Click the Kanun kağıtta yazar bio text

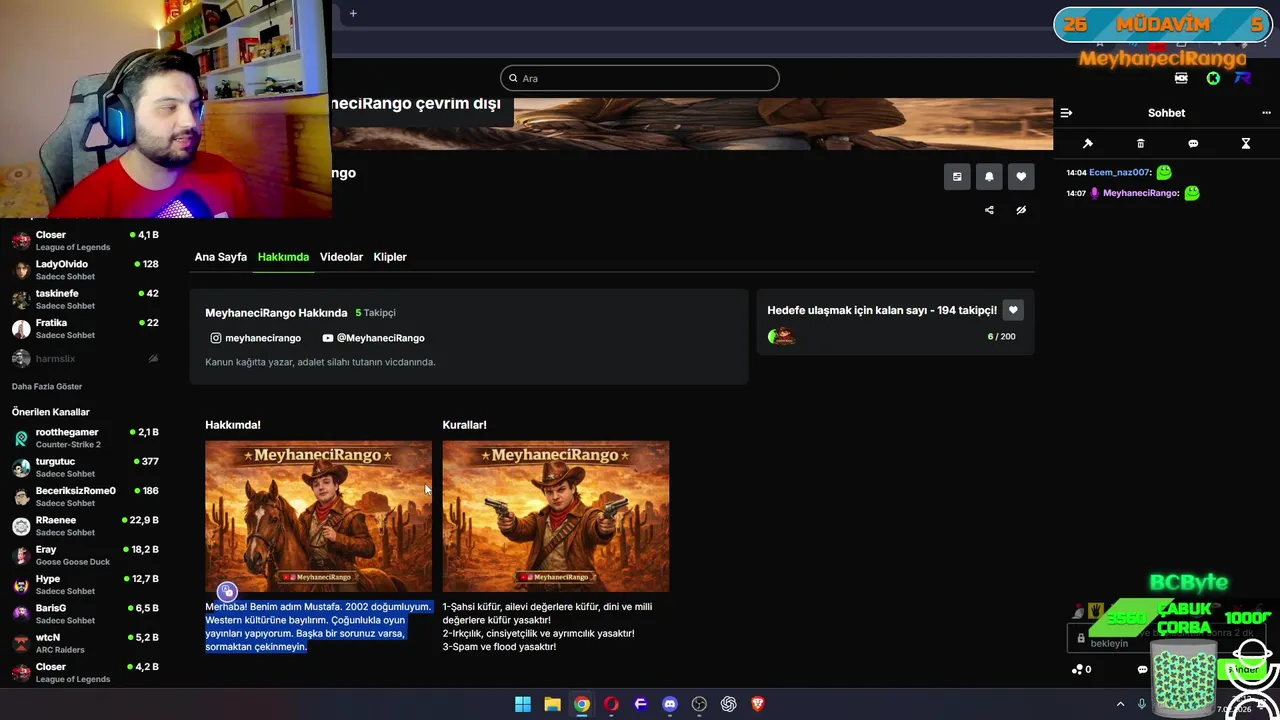[x=320, y=362]
